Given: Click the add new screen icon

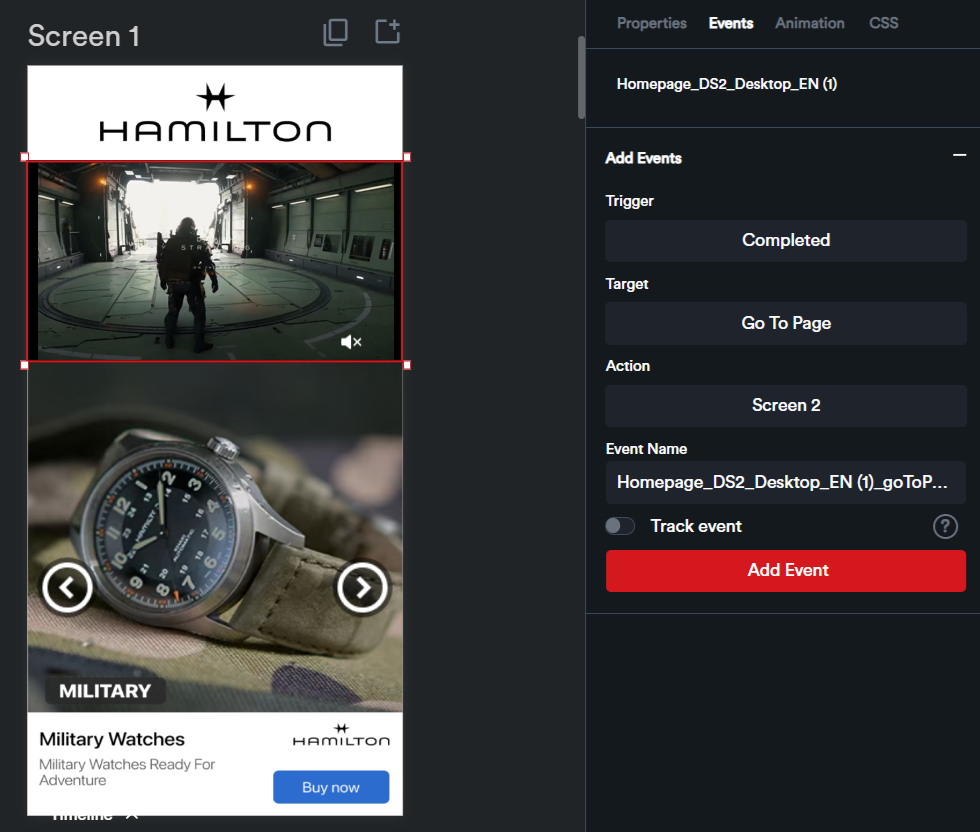Looking at the screenshot, I should tap(387, 32).
